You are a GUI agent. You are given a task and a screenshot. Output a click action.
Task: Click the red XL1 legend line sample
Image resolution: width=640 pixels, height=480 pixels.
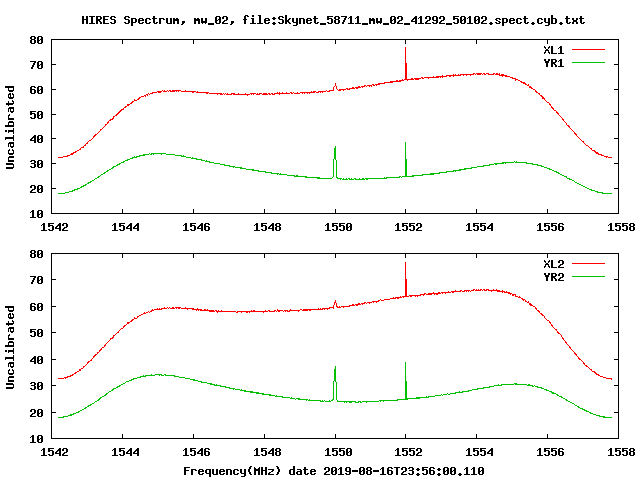588,50
